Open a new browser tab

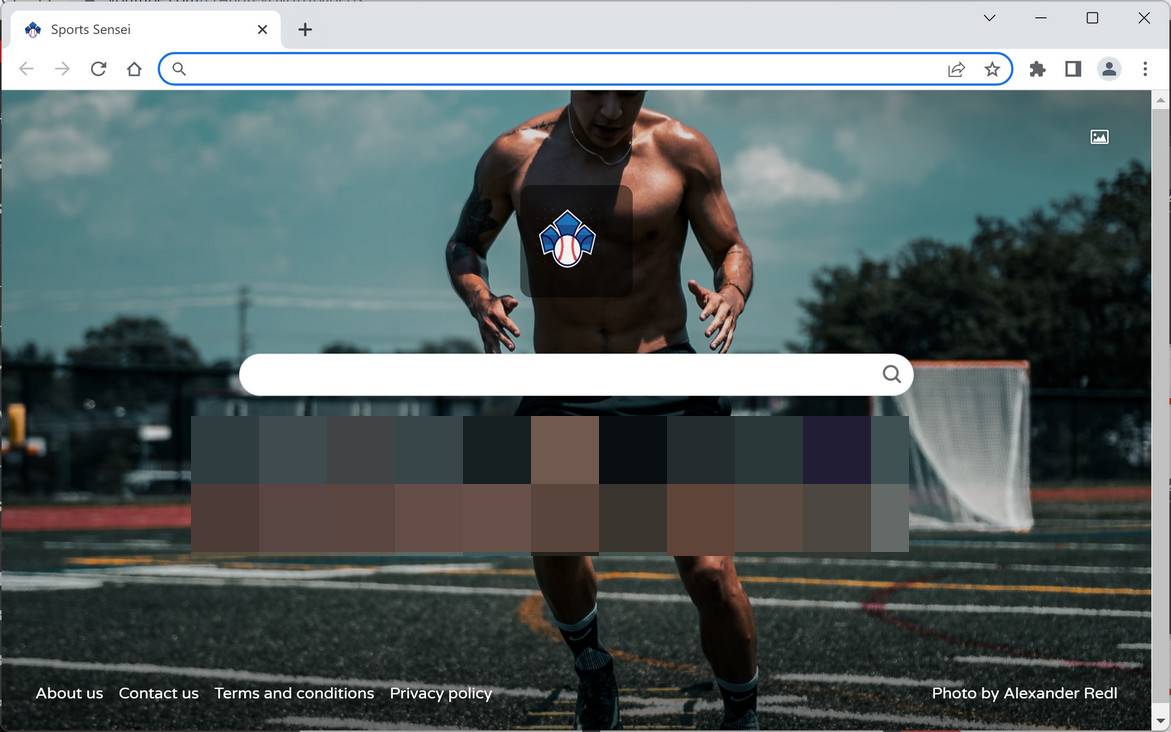click(305, 29)
